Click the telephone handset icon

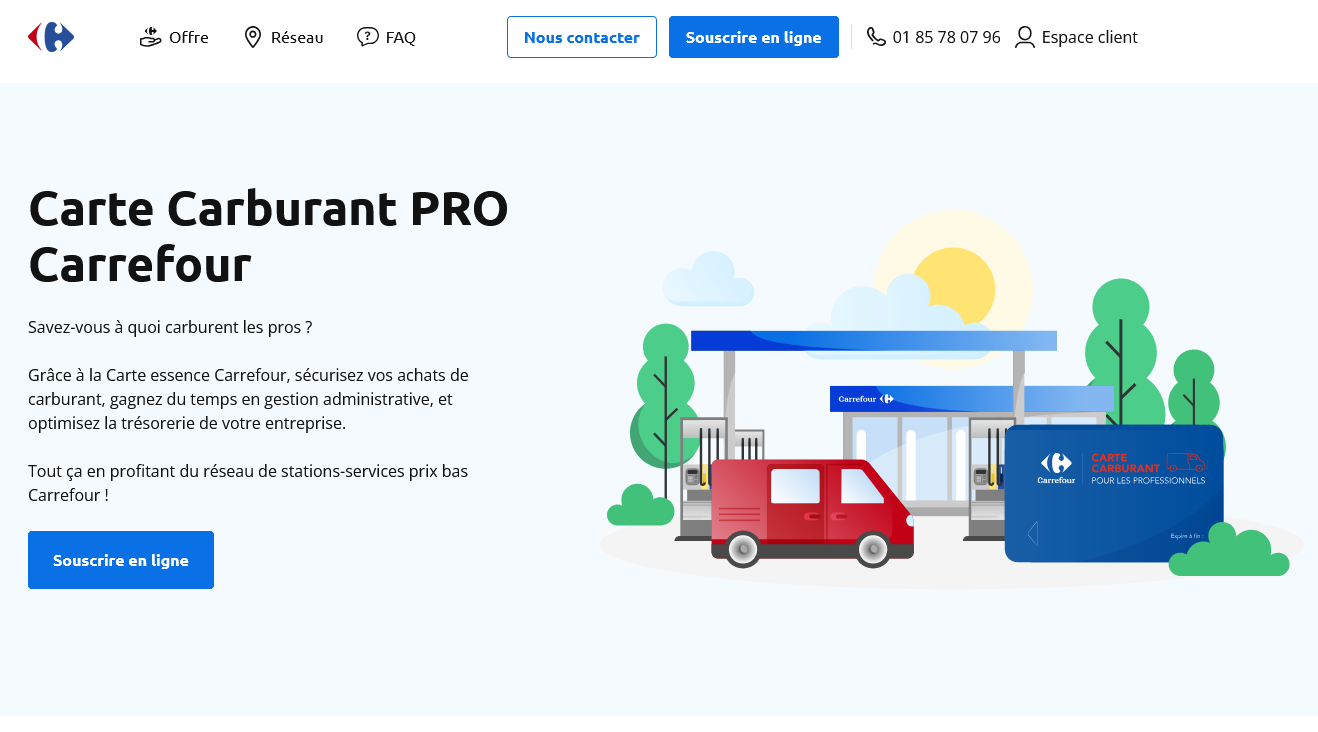click(876, 37)
